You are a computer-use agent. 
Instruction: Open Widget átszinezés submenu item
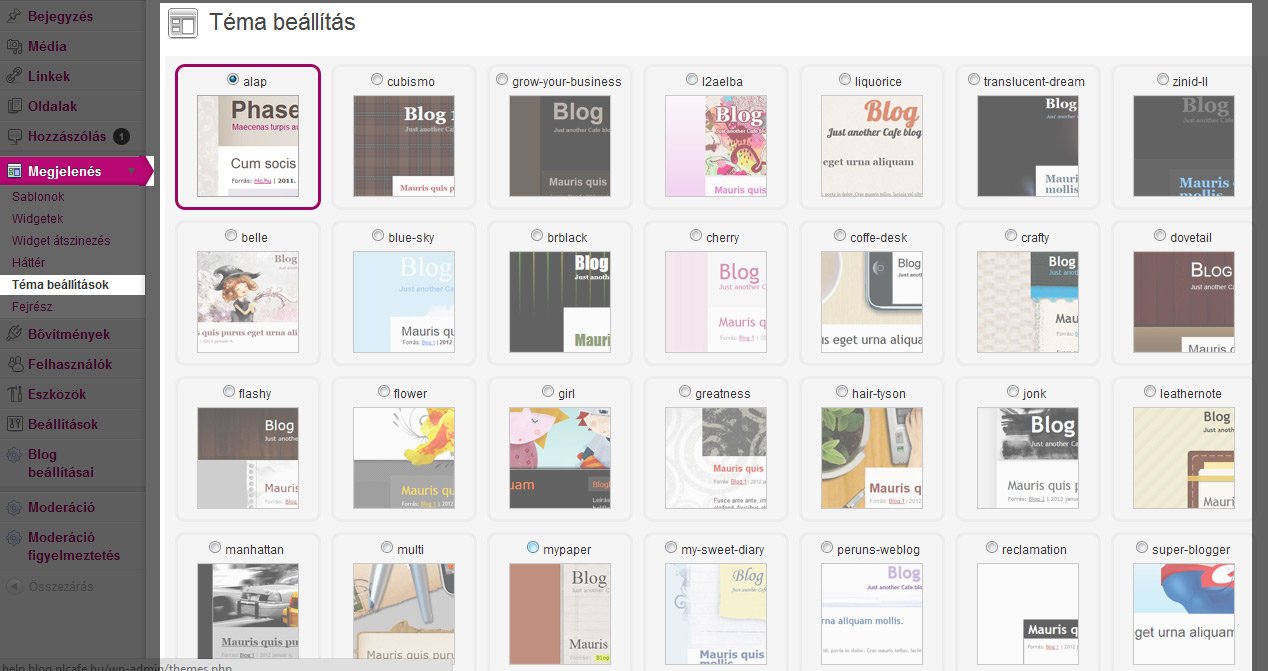pos(61,241)
